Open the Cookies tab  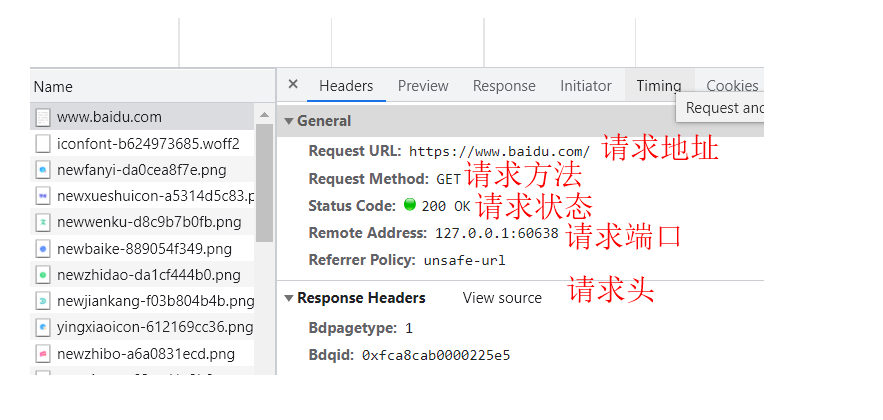pyautogui.click(x=732, y=86)
